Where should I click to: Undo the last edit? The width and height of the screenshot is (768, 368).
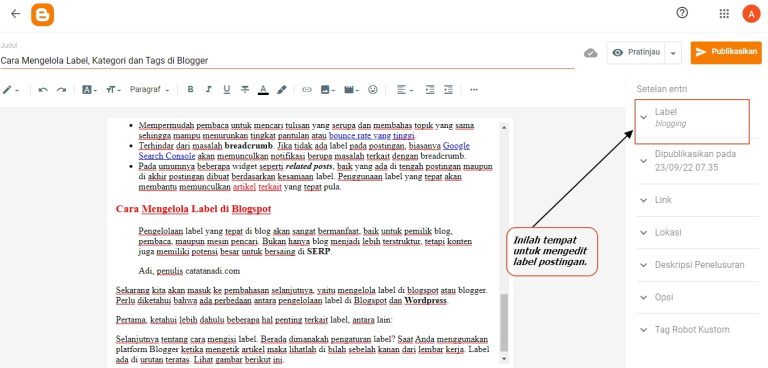43,90
